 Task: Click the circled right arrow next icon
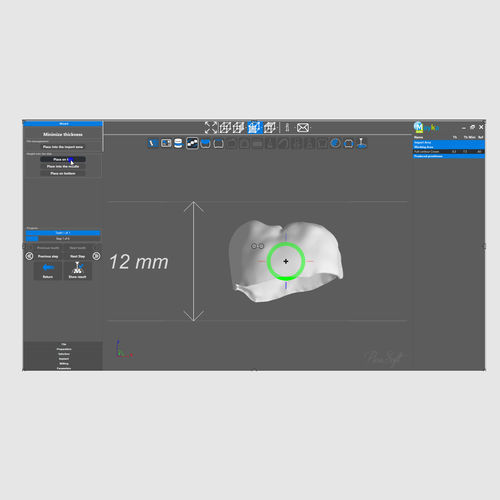96,256
